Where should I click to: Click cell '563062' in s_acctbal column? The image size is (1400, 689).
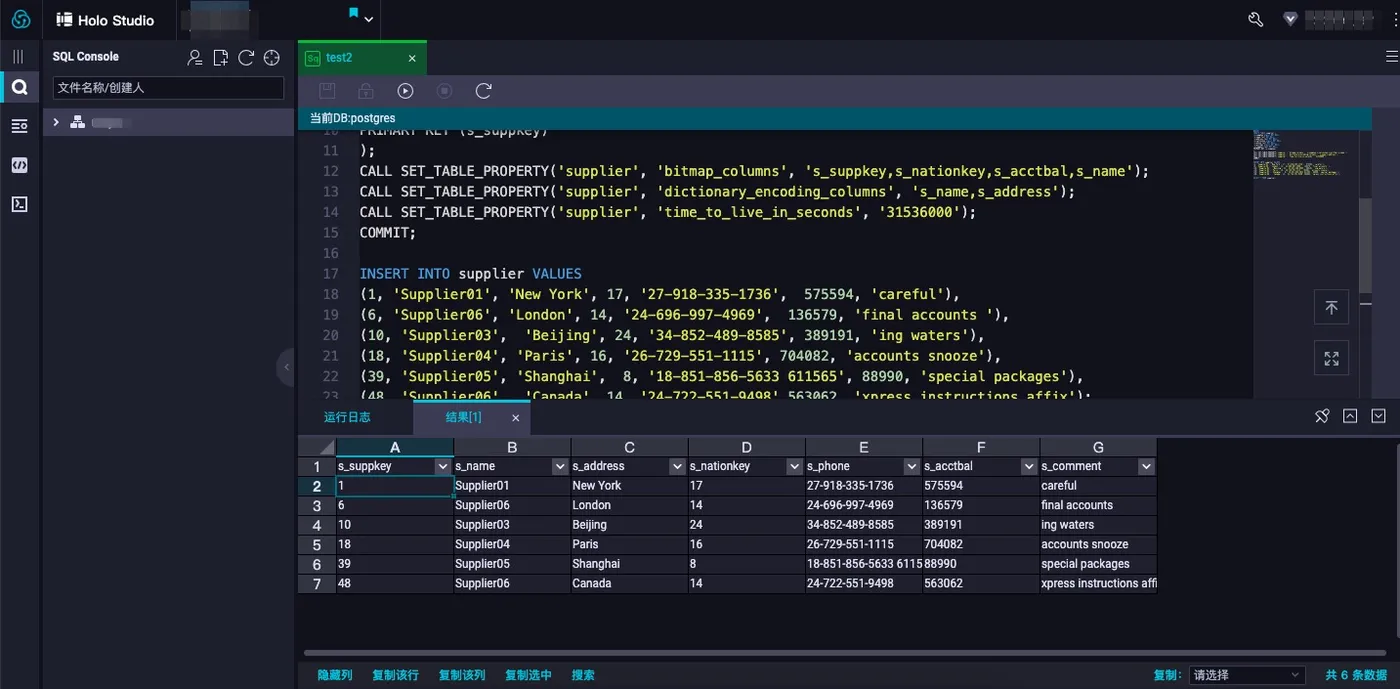coord(981,584)
